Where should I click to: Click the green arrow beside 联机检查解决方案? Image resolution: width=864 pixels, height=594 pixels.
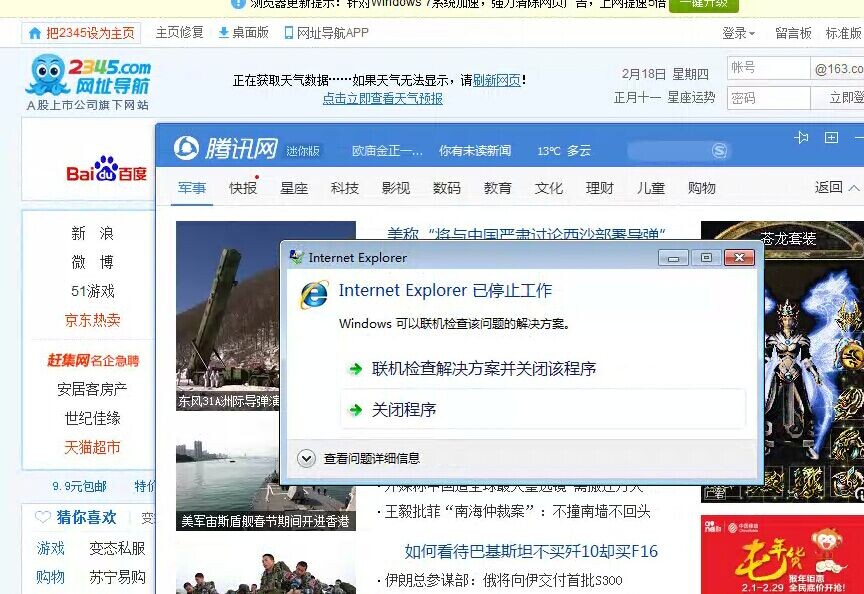(x=355, y=369)
